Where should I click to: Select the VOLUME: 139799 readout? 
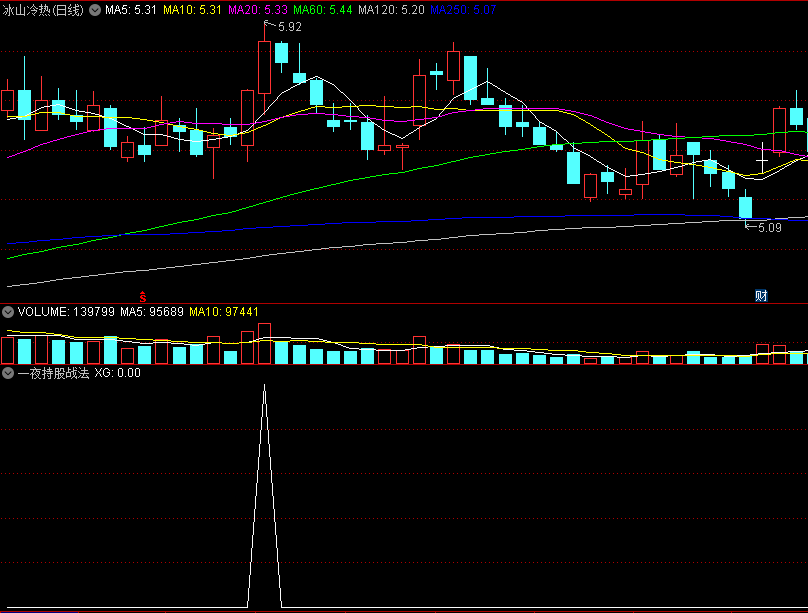66,312
